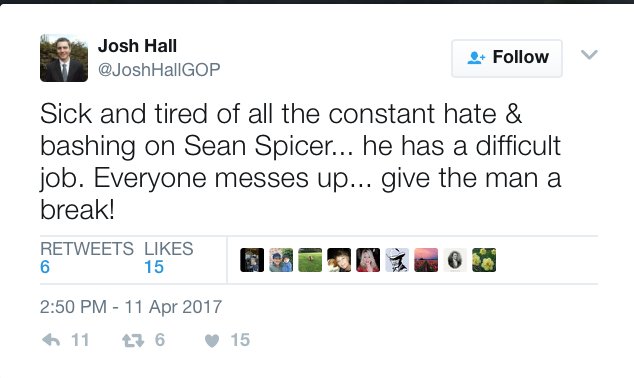View the list of 15 likes
Image resolution: width=634 pixels, height=378 pixels.
(x=169, y=258)
